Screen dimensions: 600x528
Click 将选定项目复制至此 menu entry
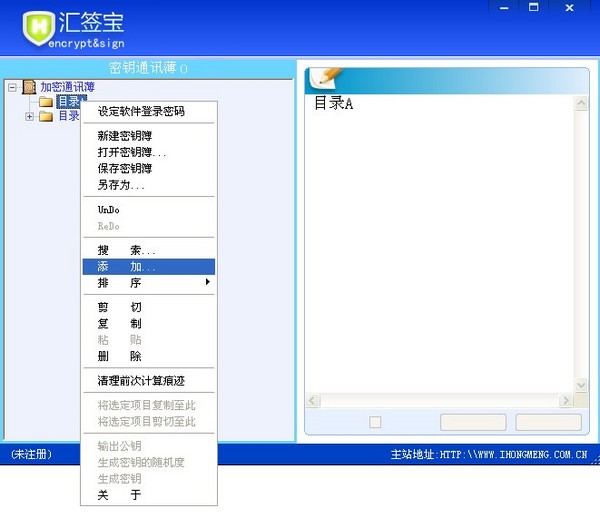[149, 405]
